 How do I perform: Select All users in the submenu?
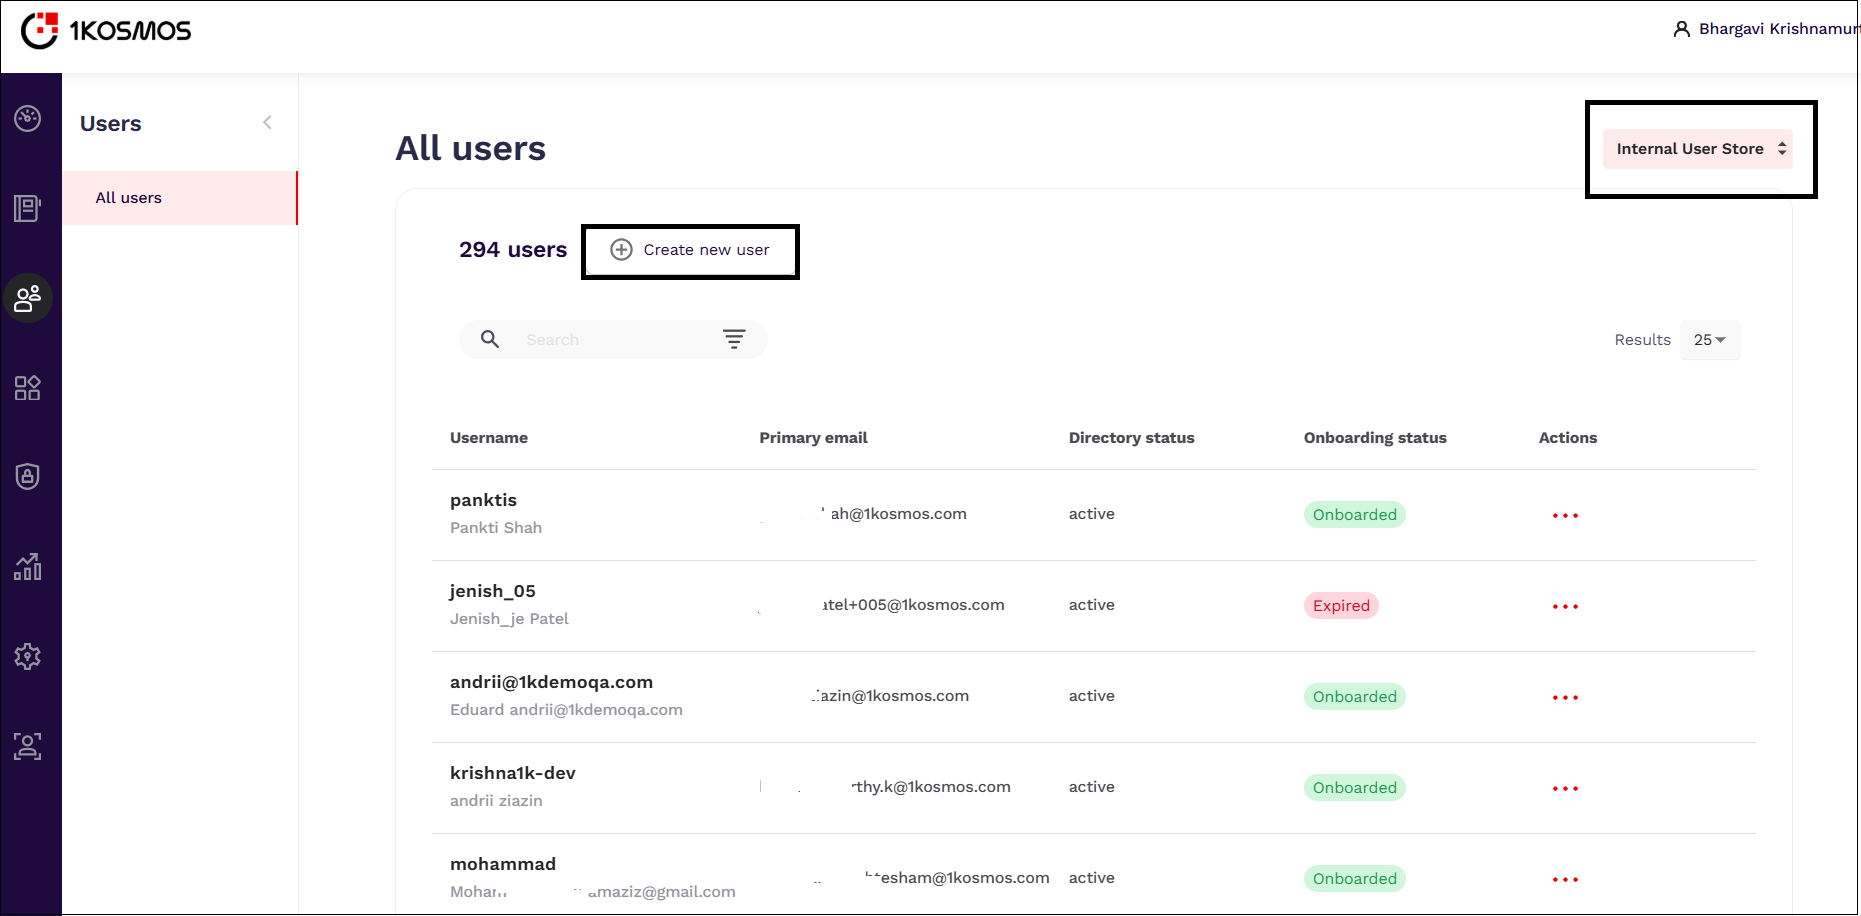pyautogui.click(x=129, y=198)
